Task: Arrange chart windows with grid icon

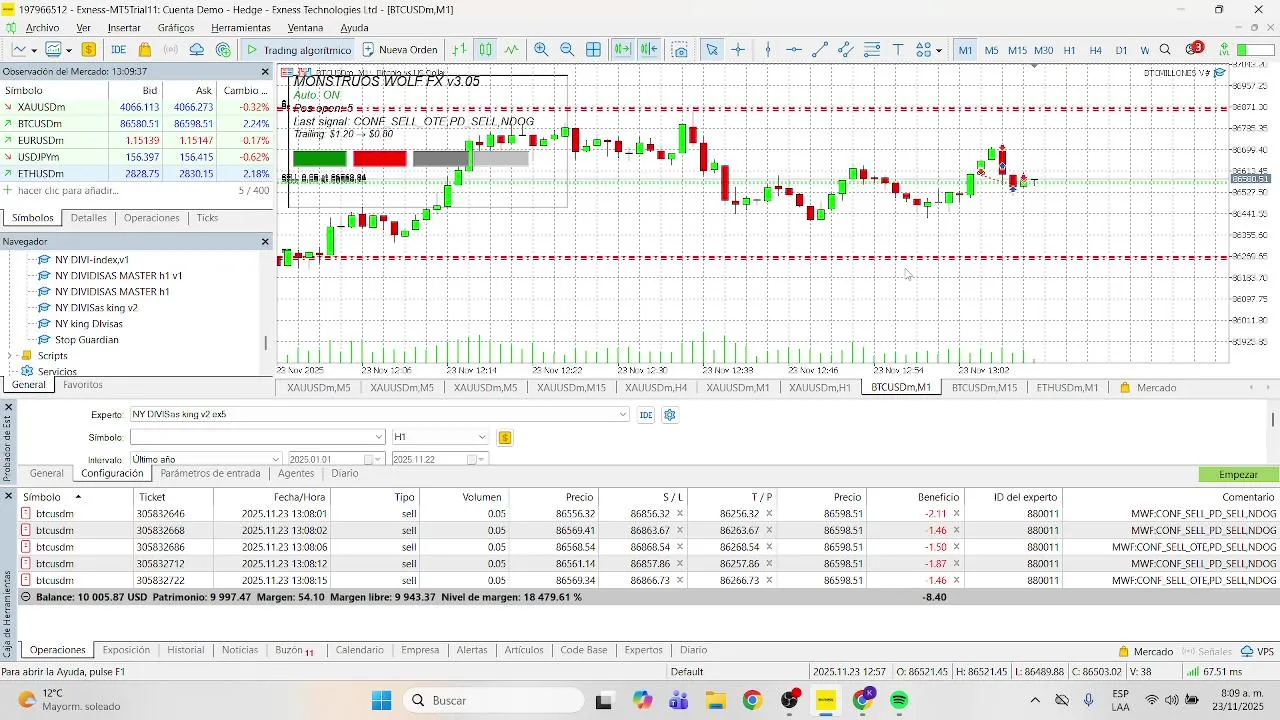Action: coord(593,49)
